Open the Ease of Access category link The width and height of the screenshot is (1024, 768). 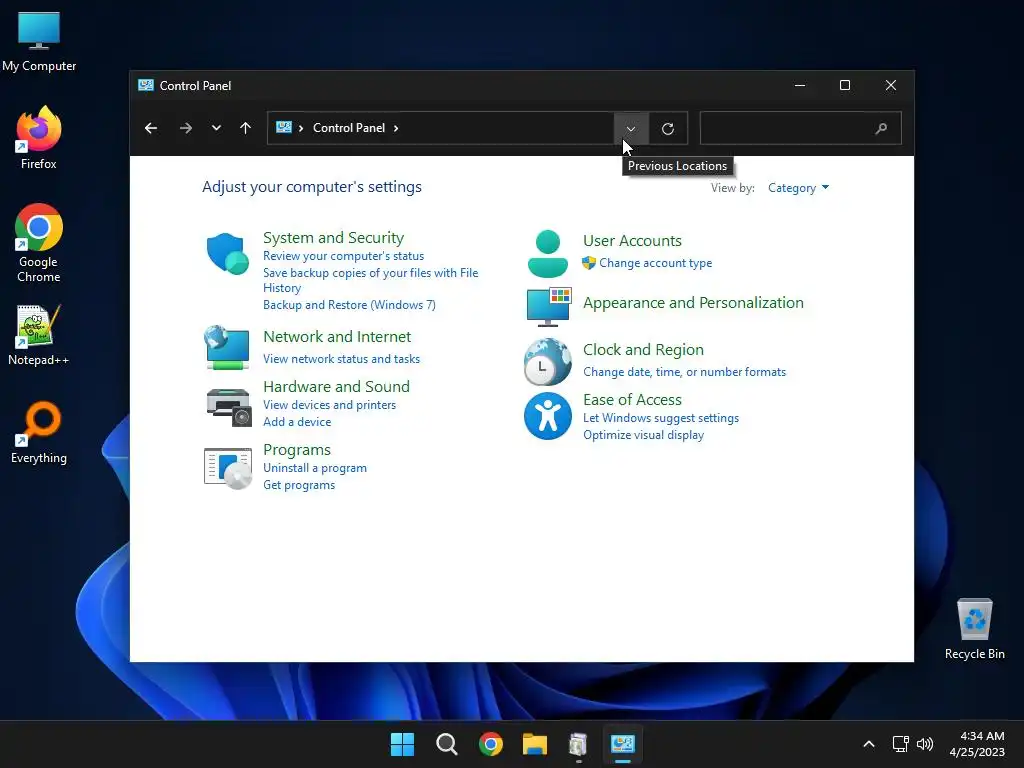coord(632,400)
